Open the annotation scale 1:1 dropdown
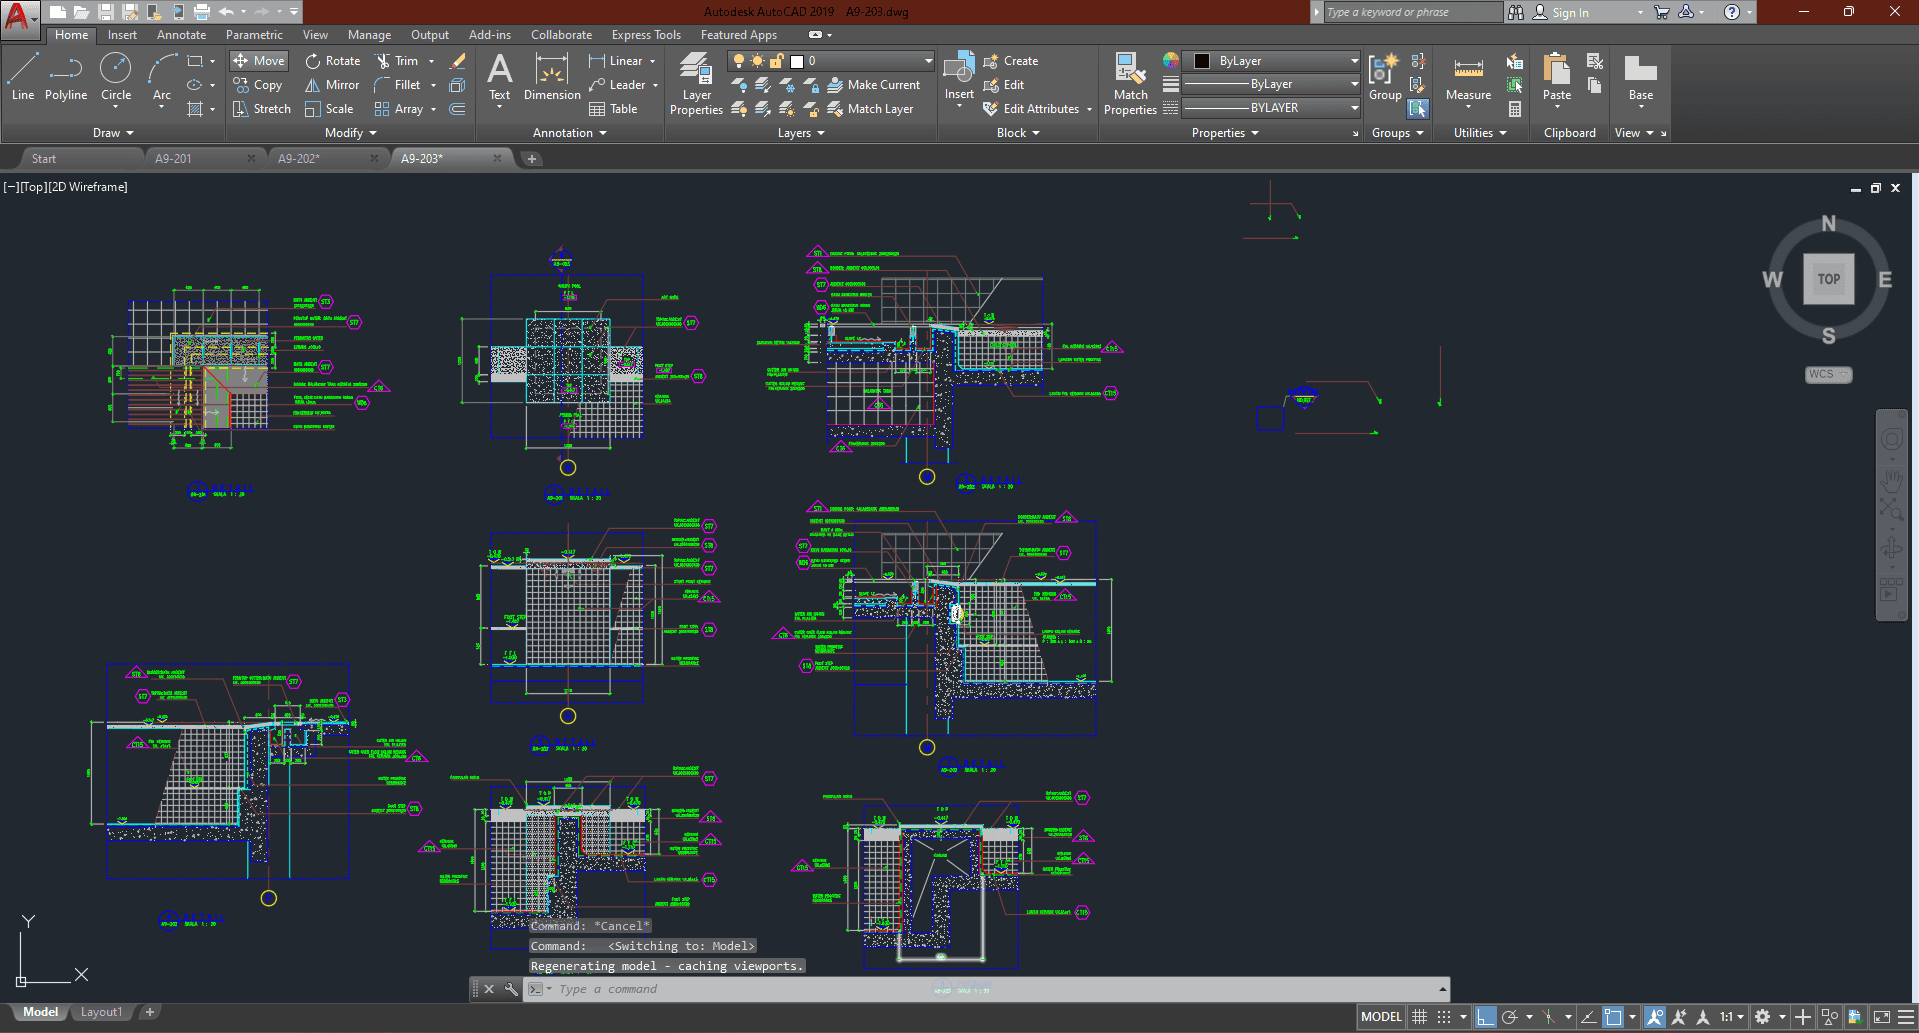 point(1732,1017)
